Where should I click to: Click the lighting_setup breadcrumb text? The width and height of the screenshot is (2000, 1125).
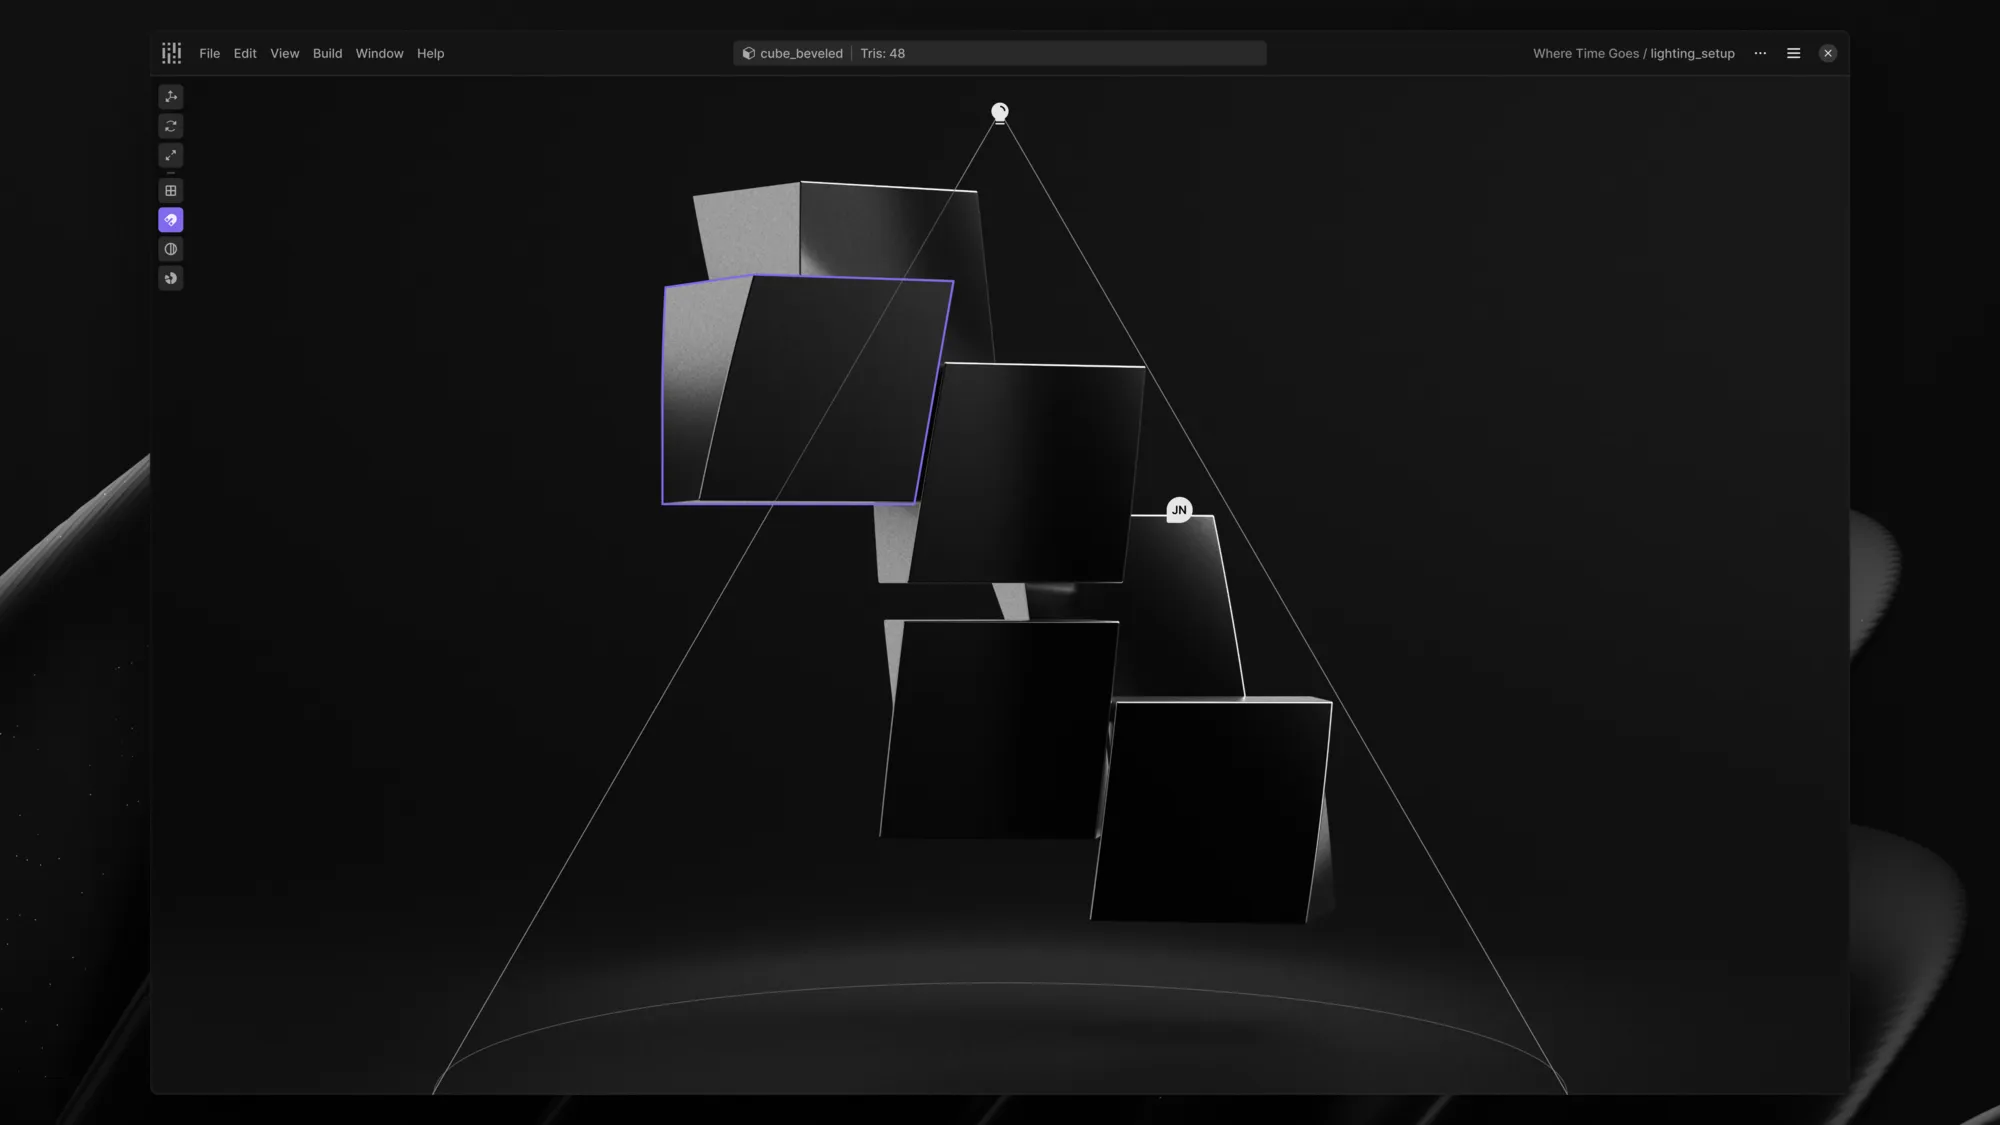[1692, 54]
